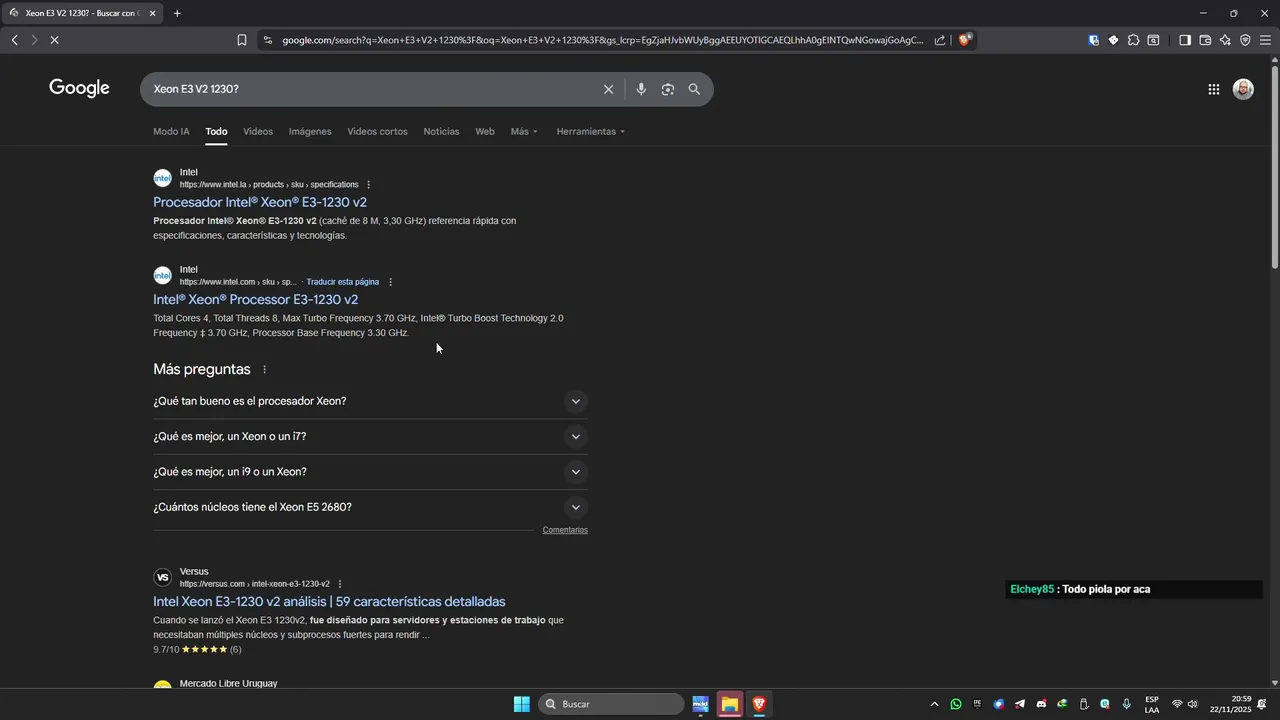
Task: Open the Leo AI sparkle icon
Action: (1225, 40)
